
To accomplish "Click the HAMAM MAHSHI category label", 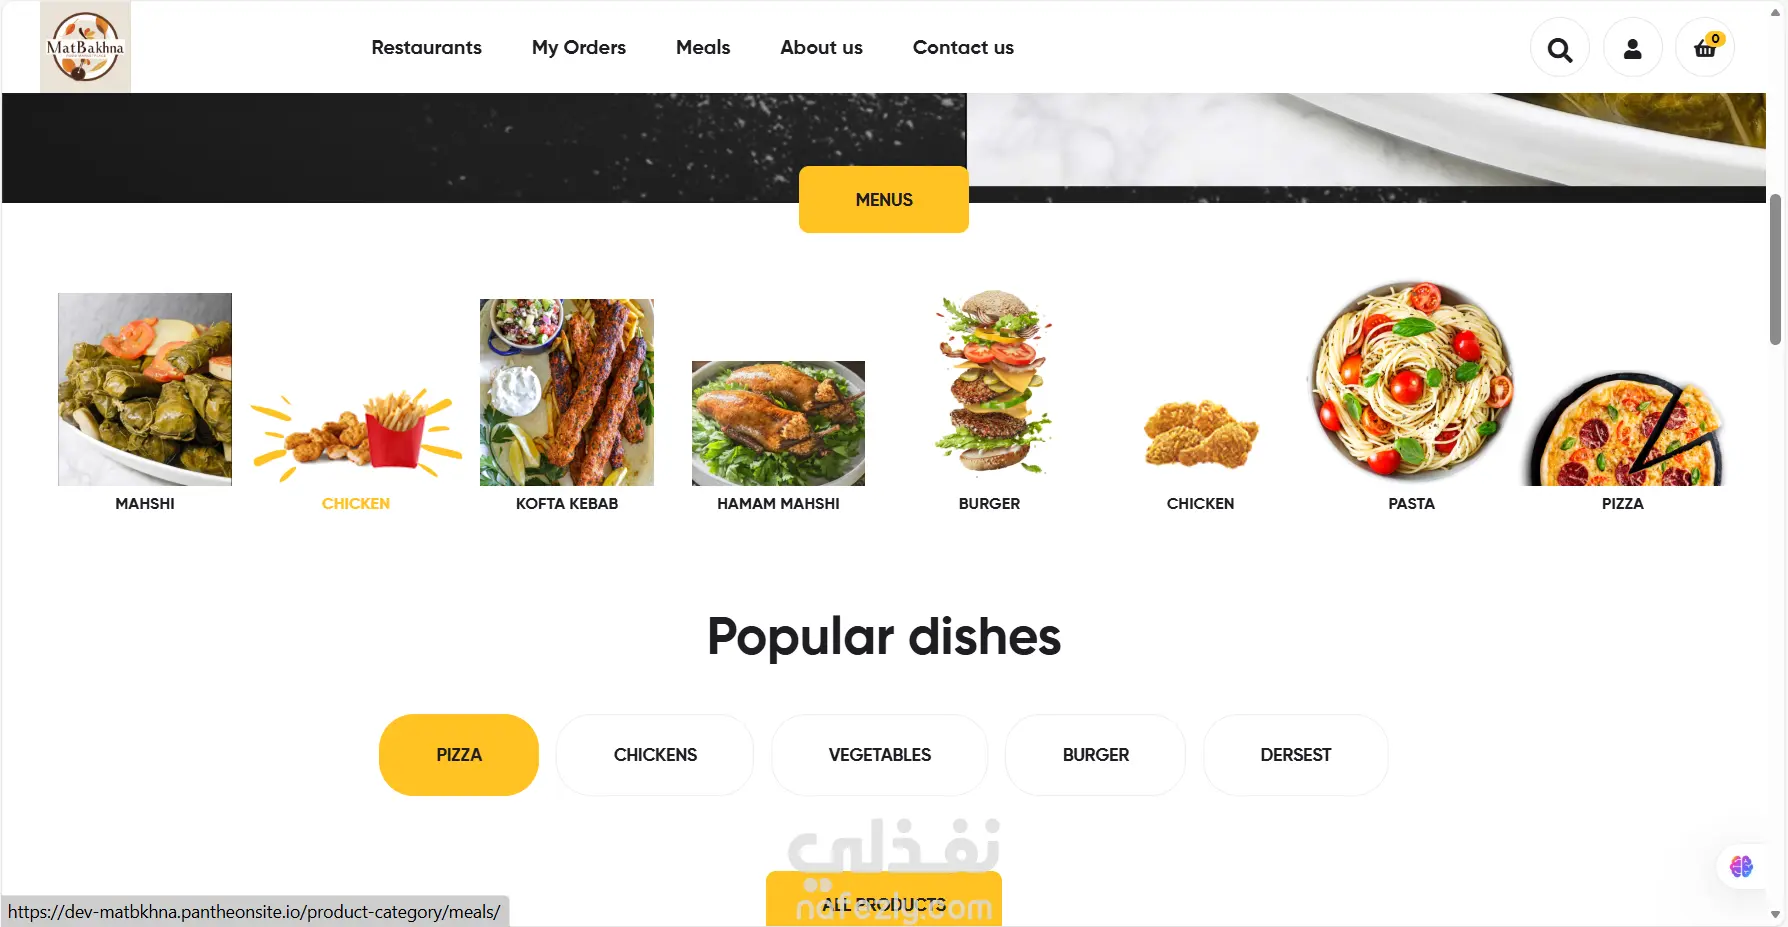I will tap(778, 504).
